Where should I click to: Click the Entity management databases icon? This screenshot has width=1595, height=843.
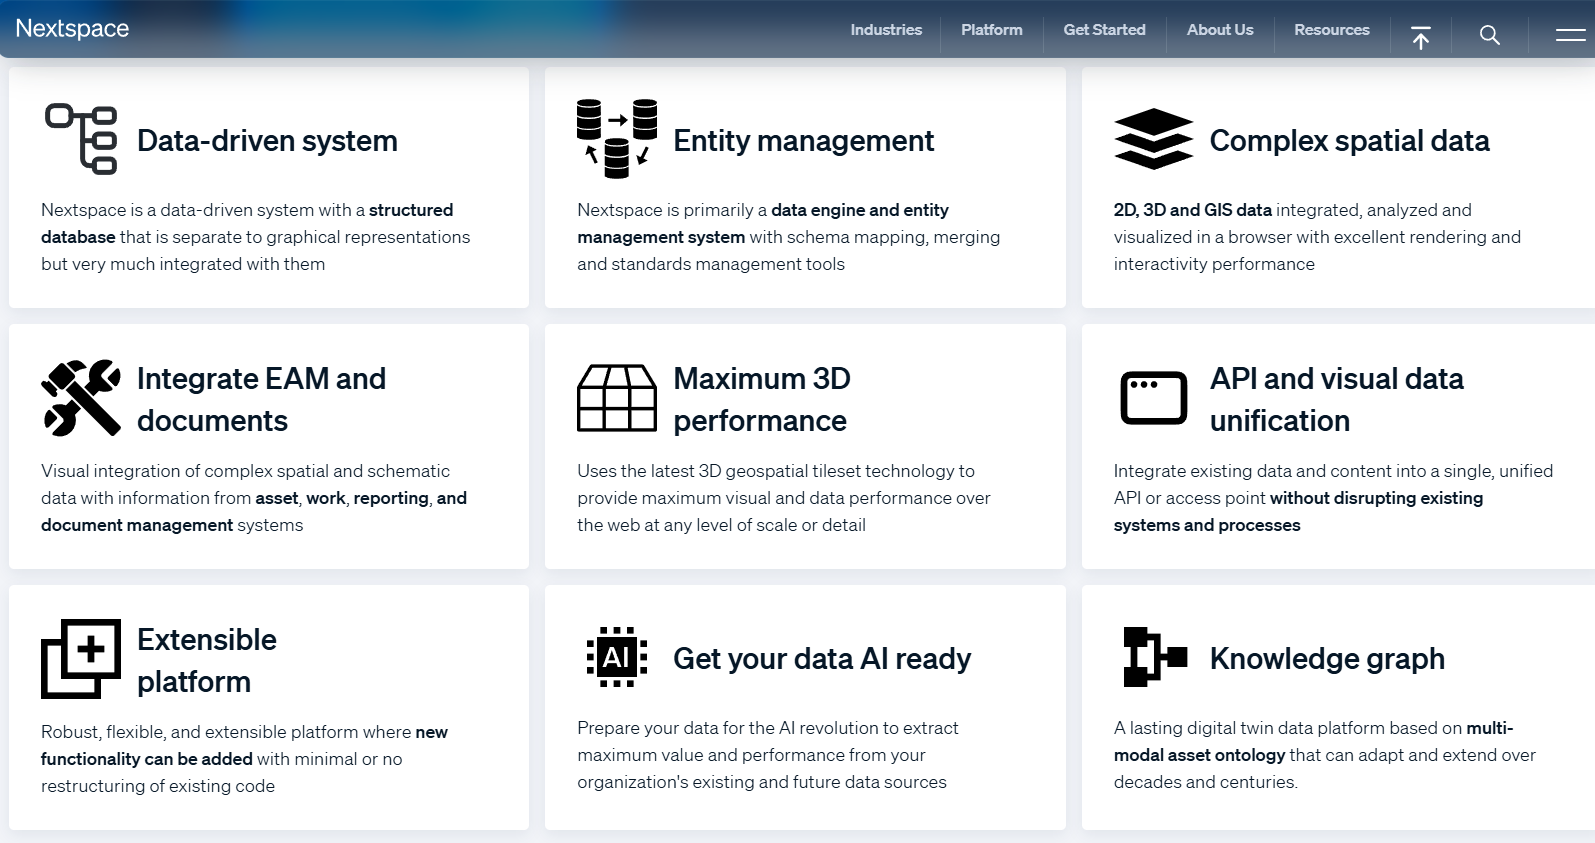[617, 139]
